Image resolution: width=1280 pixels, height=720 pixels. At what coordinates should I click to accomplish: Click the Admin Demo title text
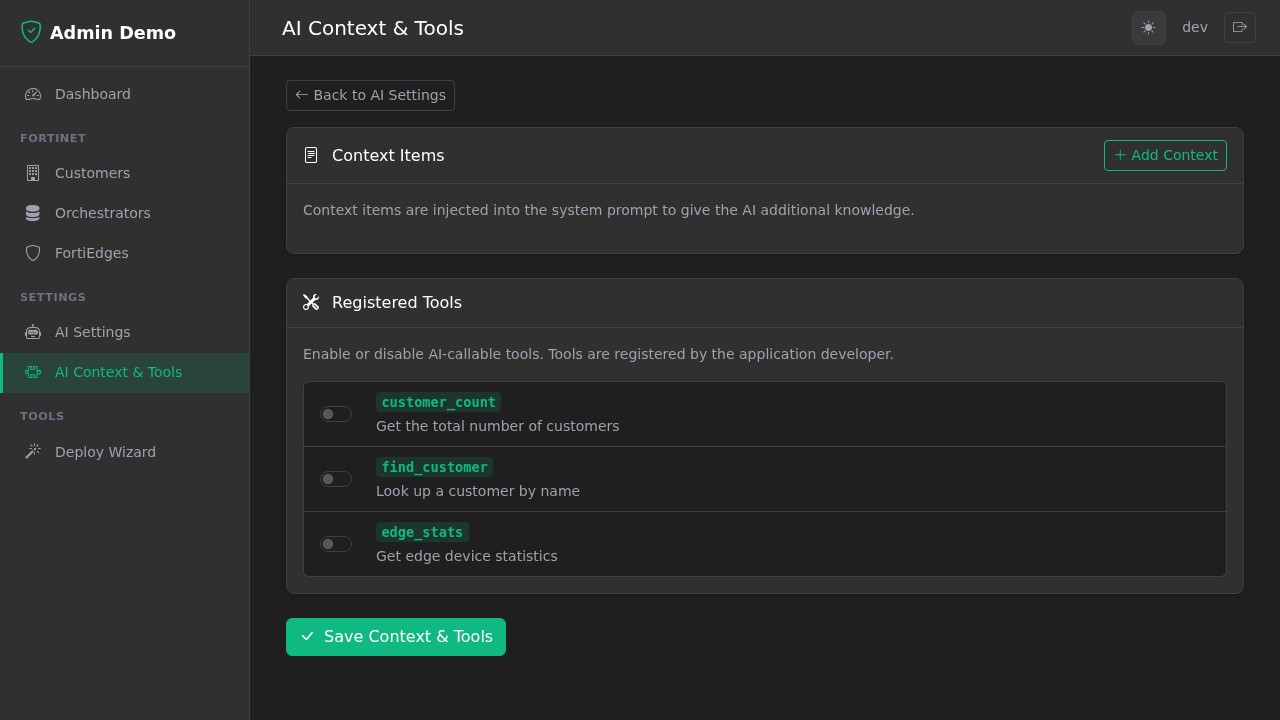113,33
